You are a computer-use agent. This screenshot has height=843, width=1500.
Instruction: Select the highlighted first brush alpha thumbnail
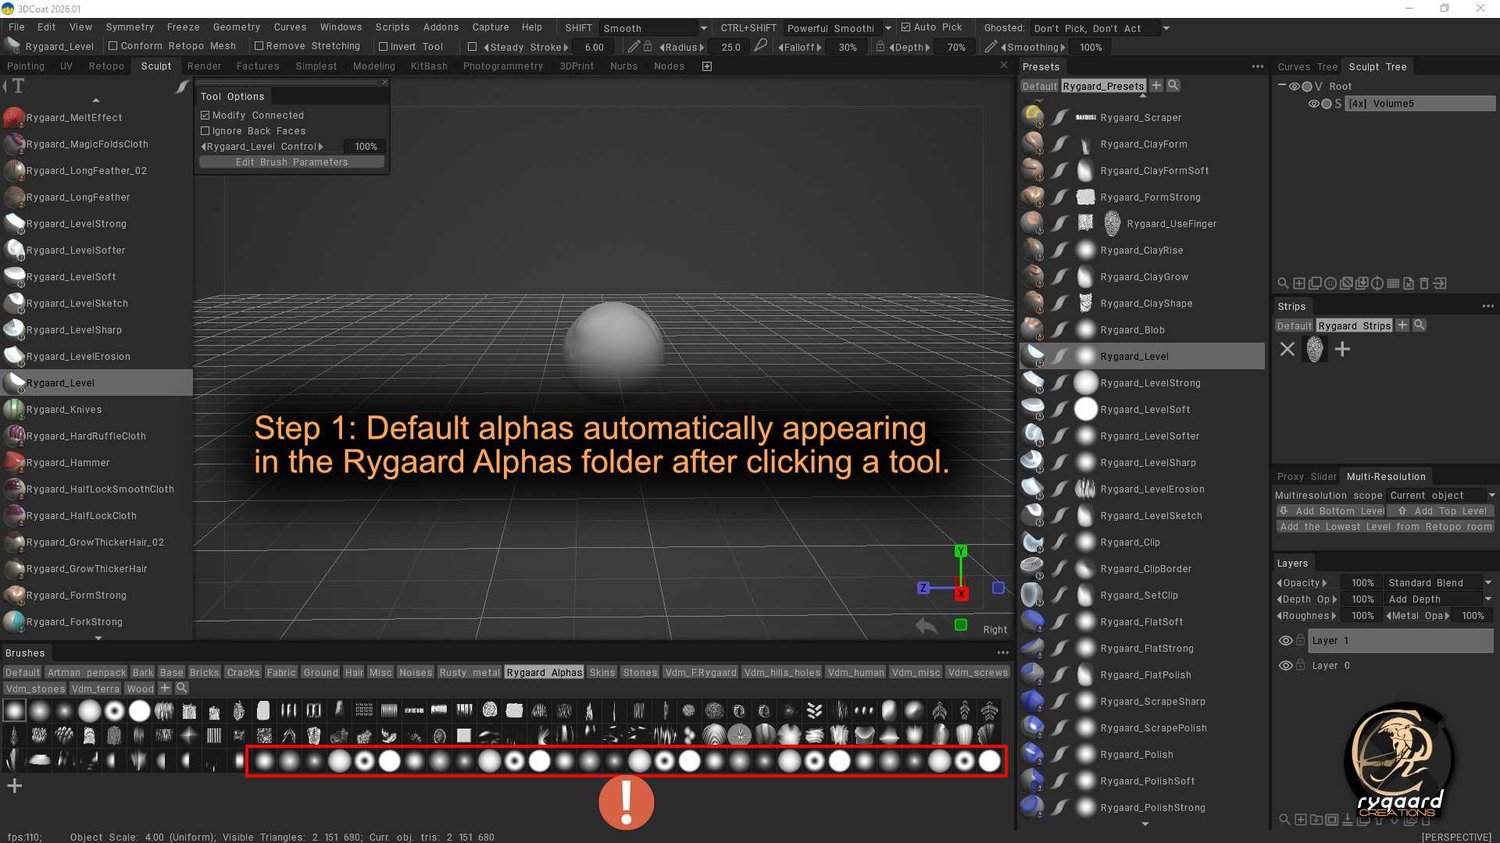pyautogui.click(x=14, y=711)
